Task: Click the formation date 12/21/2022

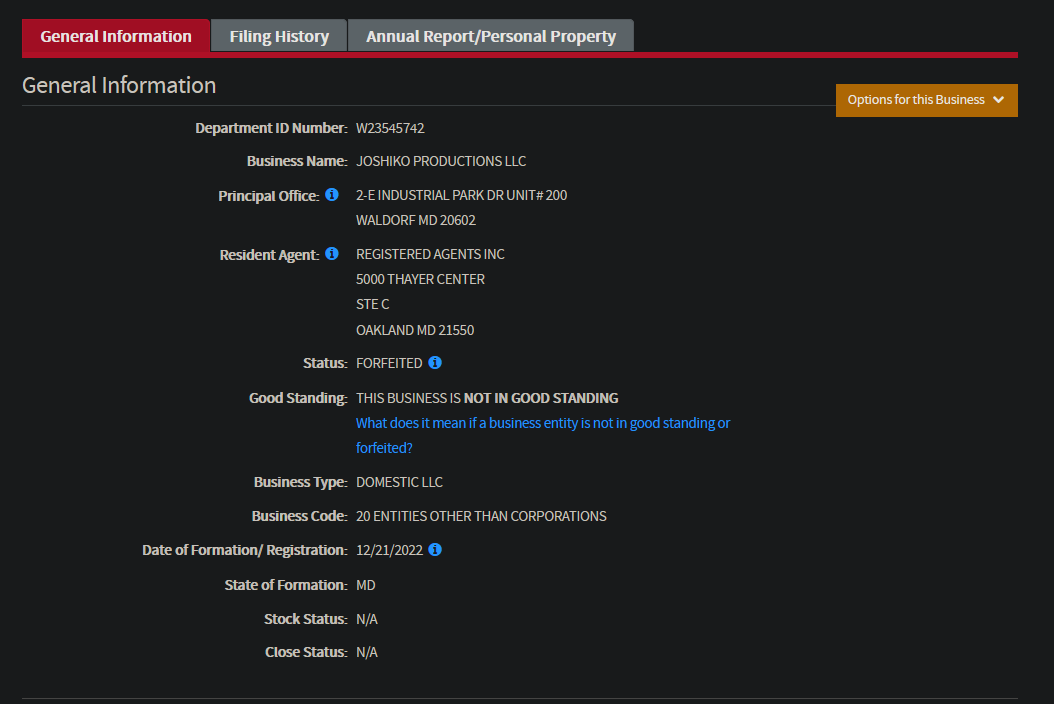Action: click(389, 550)
